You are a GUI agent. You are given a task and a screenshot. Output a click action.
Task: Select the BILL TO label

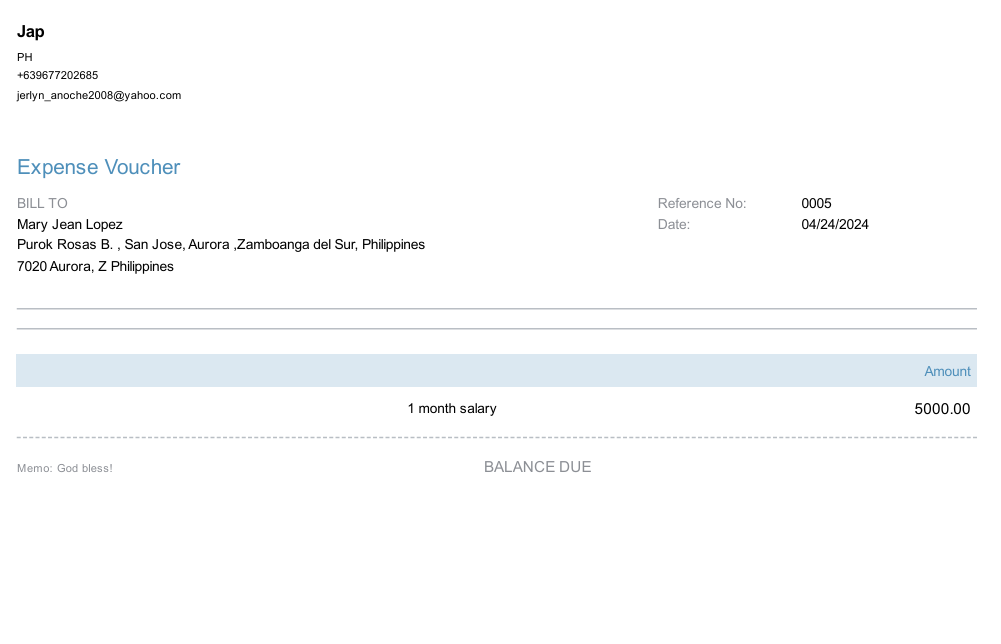click(42, 204)
